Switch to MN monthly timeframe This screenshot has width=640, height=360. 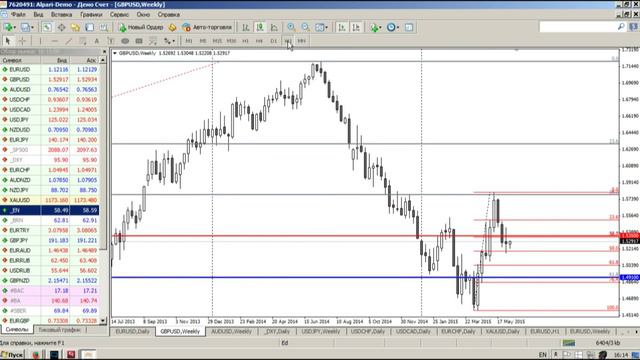(302, 41)
